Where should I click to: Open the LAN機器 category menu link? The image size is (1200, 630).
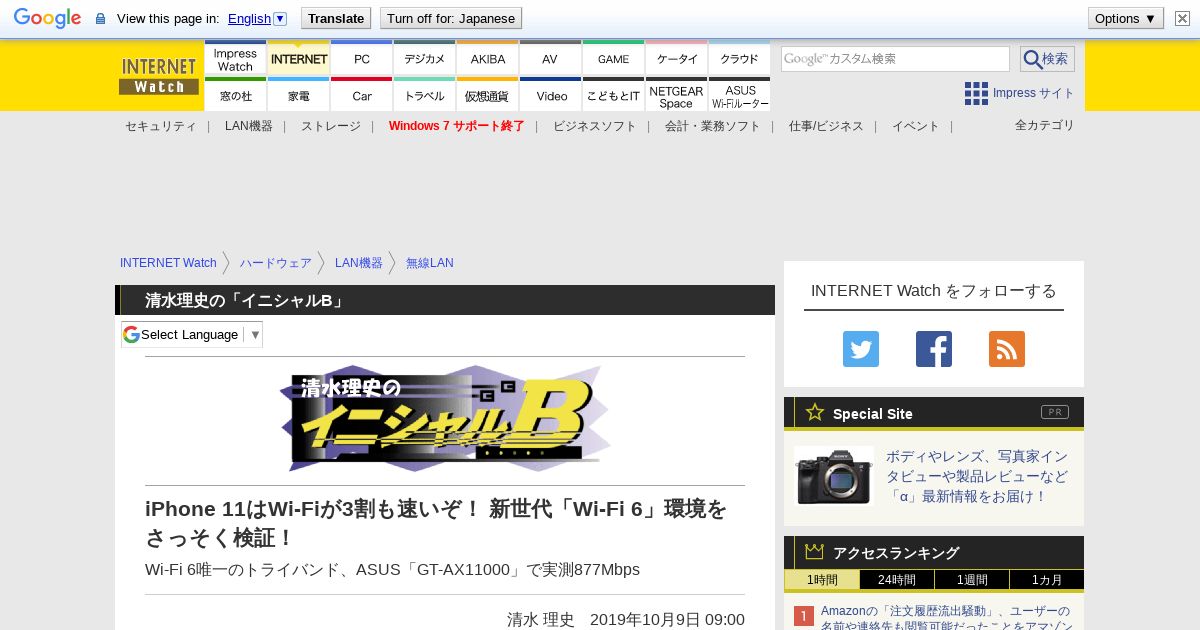click(x=249, y=126)
